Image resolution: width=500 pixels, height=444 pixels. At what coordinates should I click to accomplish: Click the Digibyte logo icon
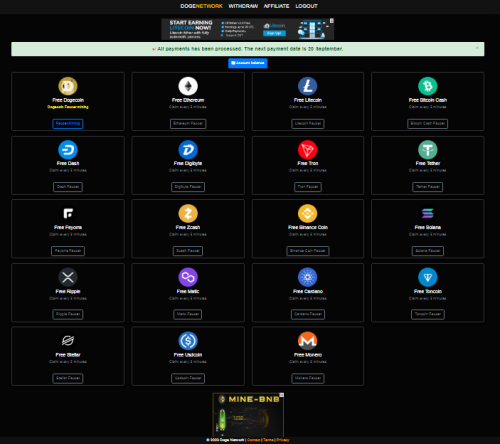(x=188, y=150)
